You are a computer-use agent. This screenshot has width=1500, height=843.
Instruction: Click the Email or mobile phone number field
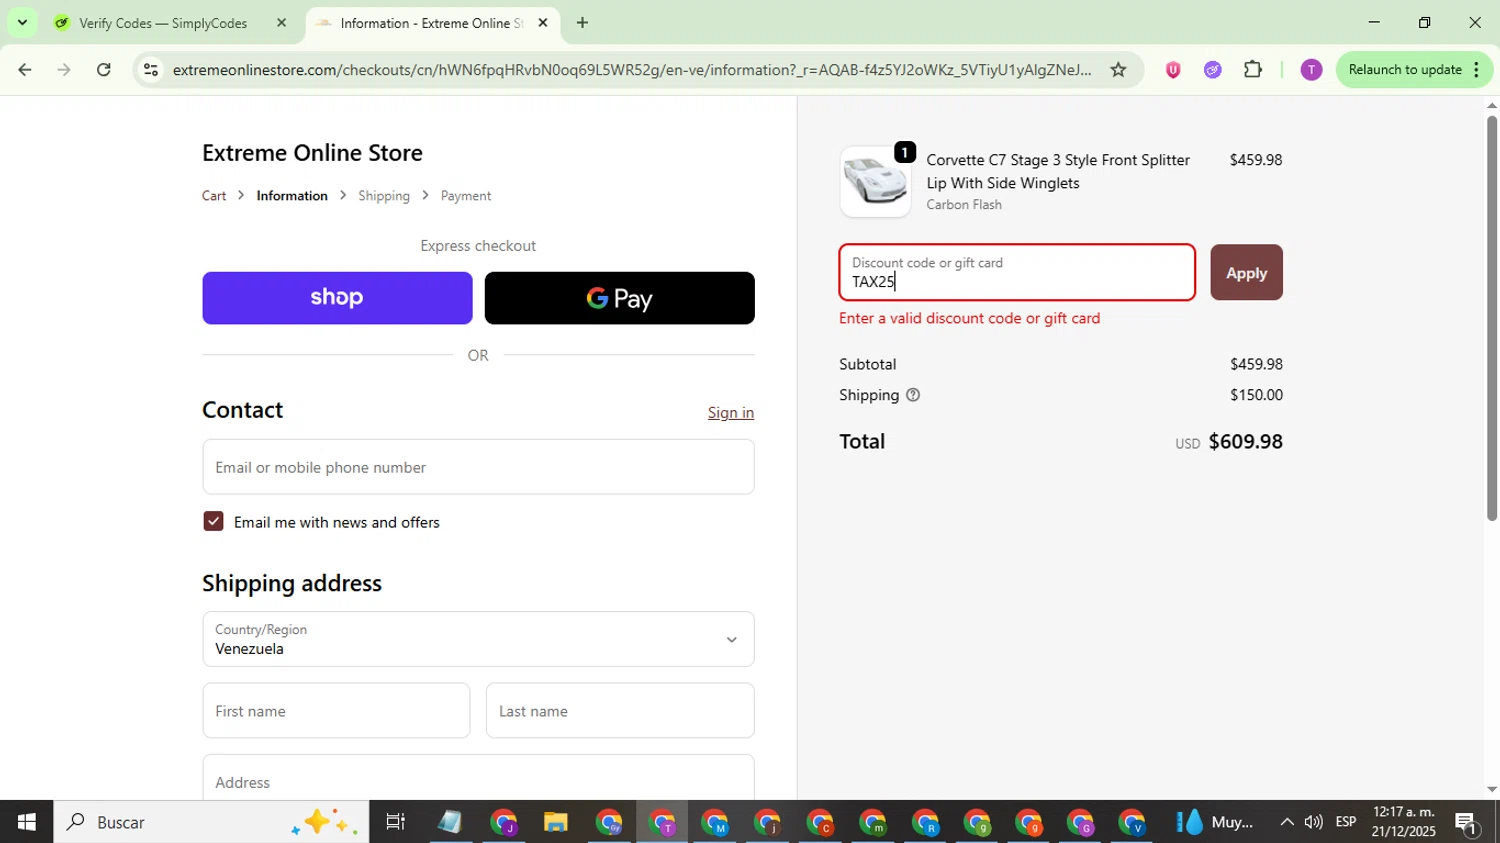(478, 467)
